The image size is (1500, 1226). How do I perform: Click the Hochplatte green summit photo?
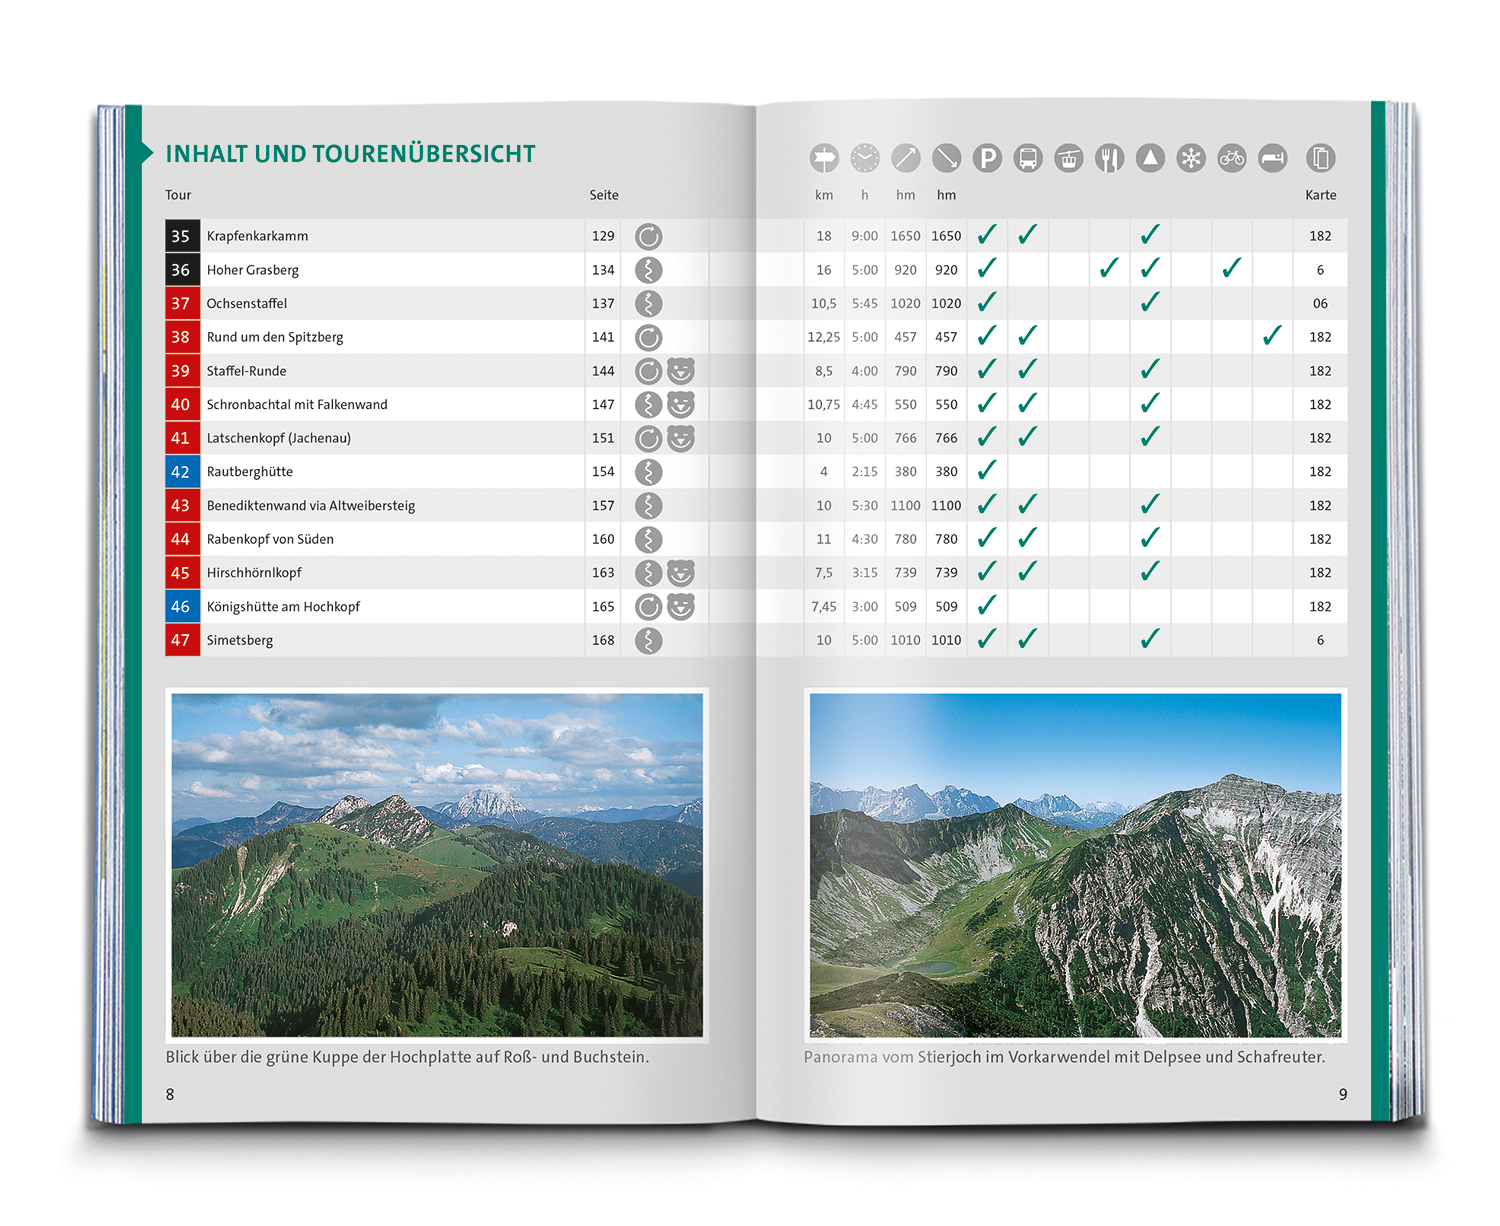pyautogui.click(x=437, y=865)
